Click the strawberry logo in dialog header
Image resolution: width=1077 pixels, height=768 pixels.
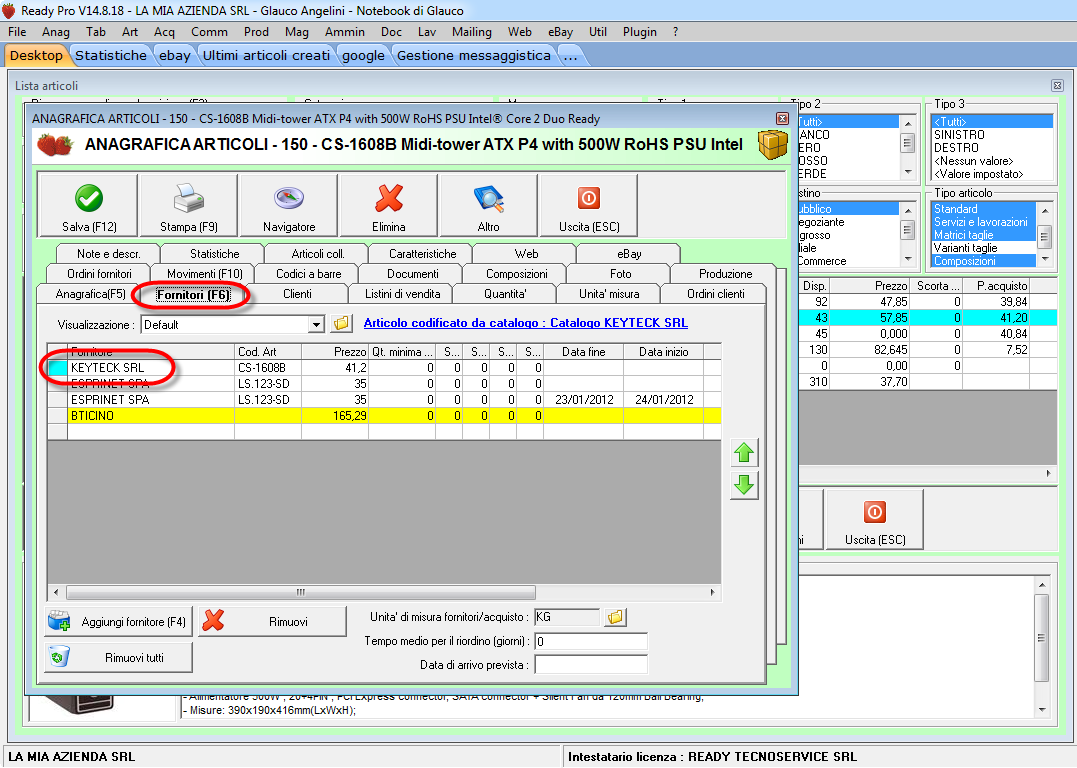click(x=55, y=145)
